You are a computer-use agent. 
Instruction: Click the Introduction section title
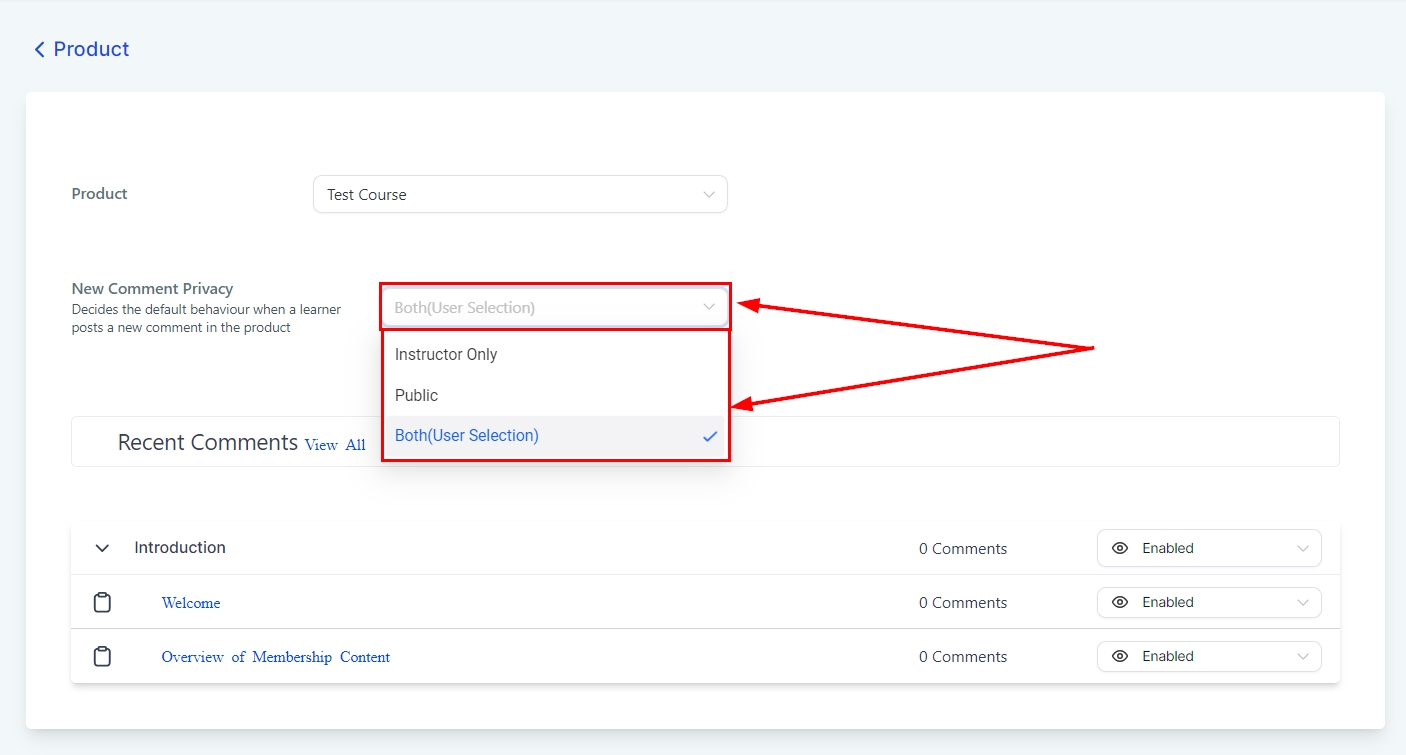(x=180, y=548)
